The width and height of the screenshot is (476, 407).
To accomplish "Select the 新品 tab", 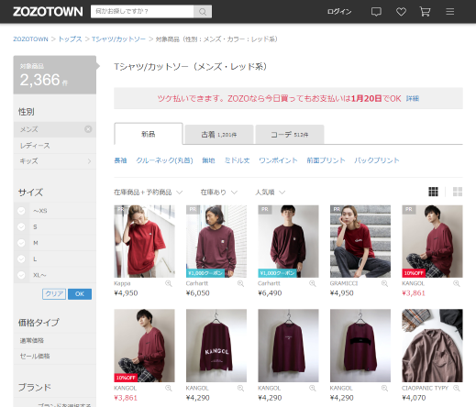I will pyautogui.click(x=148, y=134).
